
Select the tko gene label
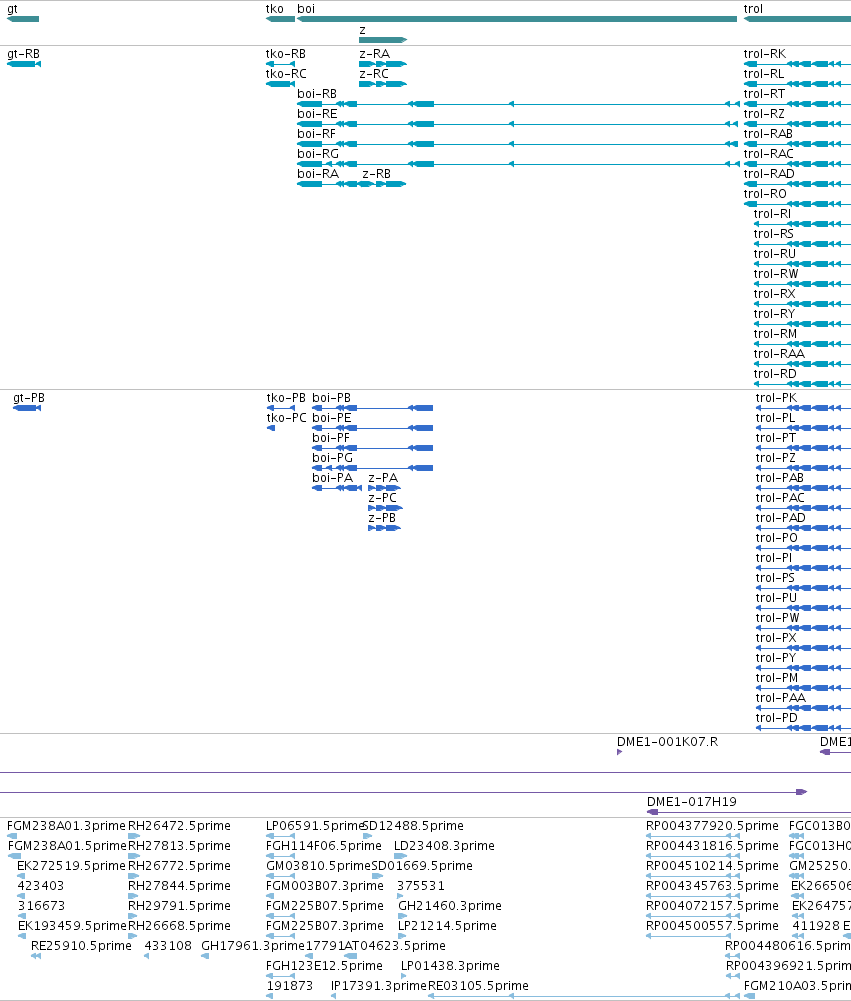coord(275,9)
